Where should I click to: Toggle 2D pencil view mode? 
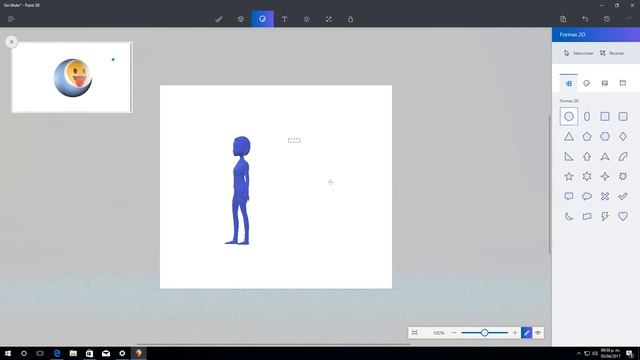(527, 333)
